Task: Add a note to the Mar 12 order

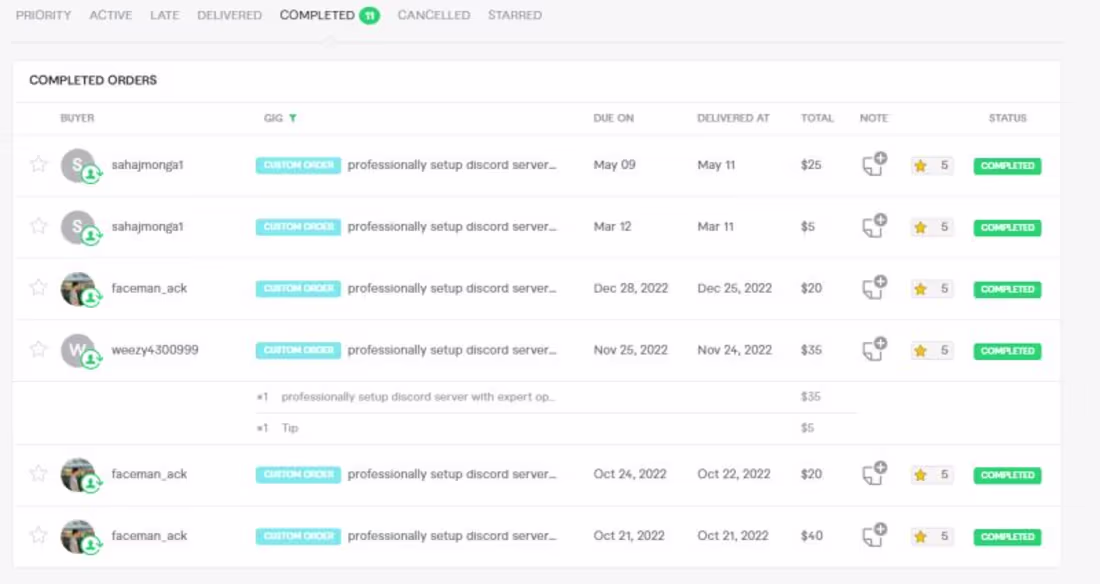Action: click(874, 227)
